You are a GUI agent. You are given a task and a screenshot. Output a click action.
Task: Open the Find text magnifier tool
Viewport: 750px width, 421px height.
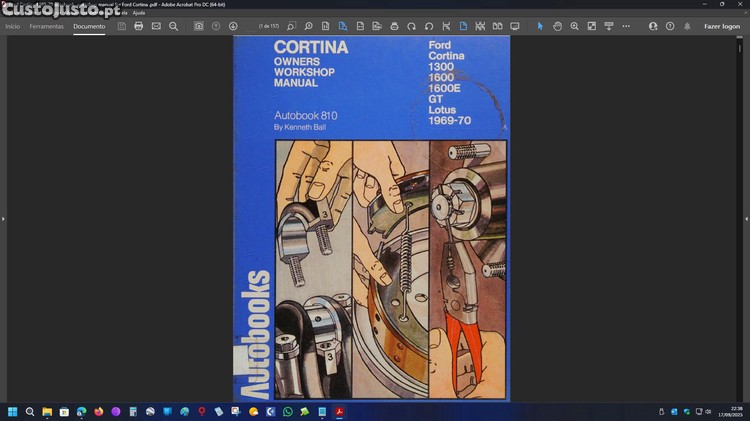[x=173, y=26]
